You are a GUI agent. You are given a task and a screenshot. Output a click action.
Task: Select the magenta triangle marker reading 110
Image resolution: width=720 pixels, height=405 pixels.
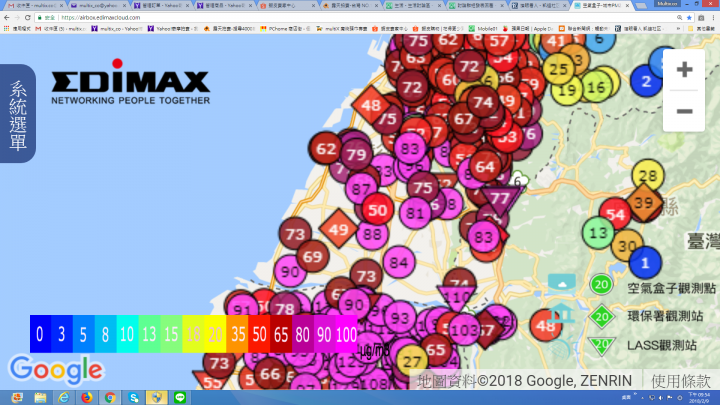(456, 297)
